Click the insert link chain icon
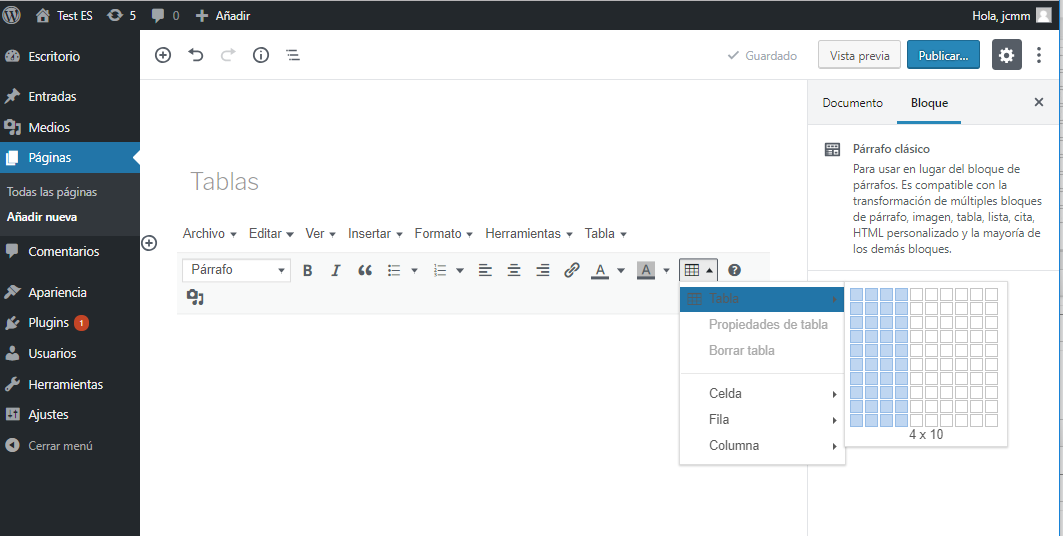Image resolution: width=1063 pixels, height=536 pixels. point(572,270)
